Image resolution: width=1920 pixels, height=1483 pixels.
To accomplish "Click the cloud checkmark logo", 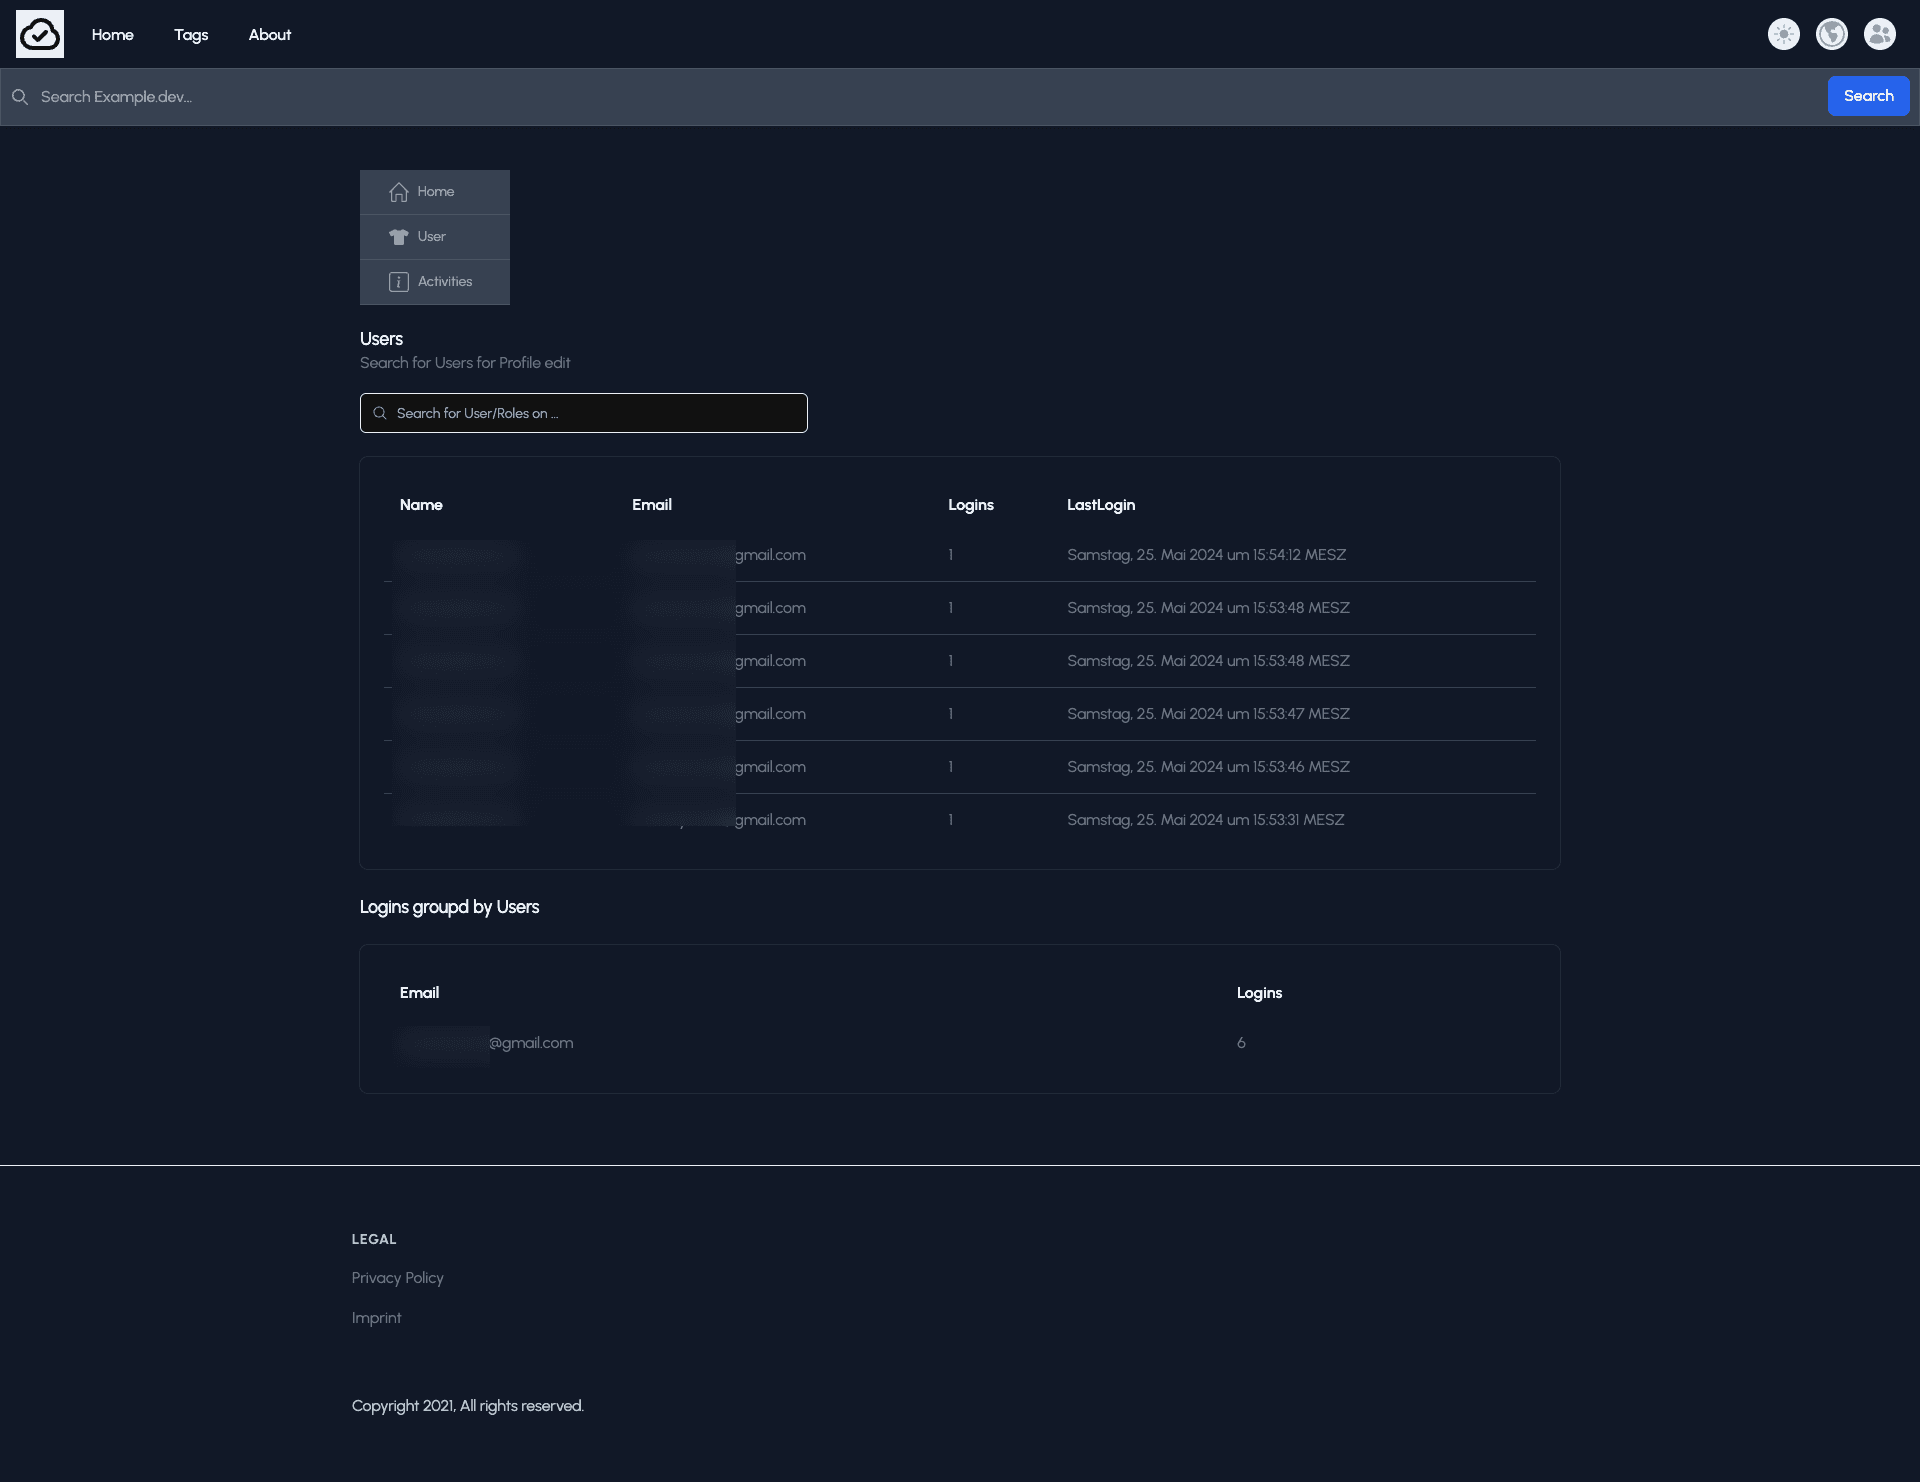I will [x=40, y=34].
